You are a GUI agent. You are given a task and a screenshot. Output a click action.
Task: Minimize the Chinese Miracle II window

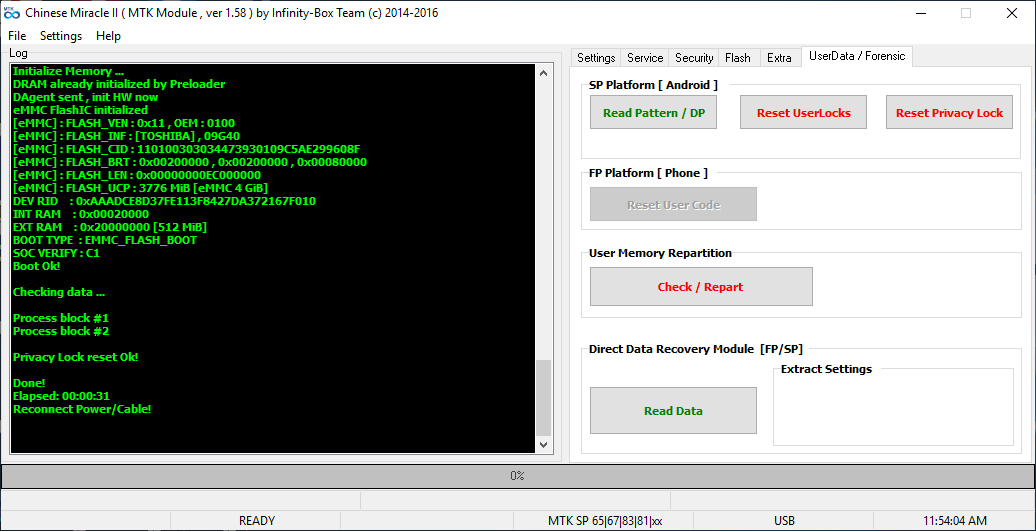[x=920, y=13]
